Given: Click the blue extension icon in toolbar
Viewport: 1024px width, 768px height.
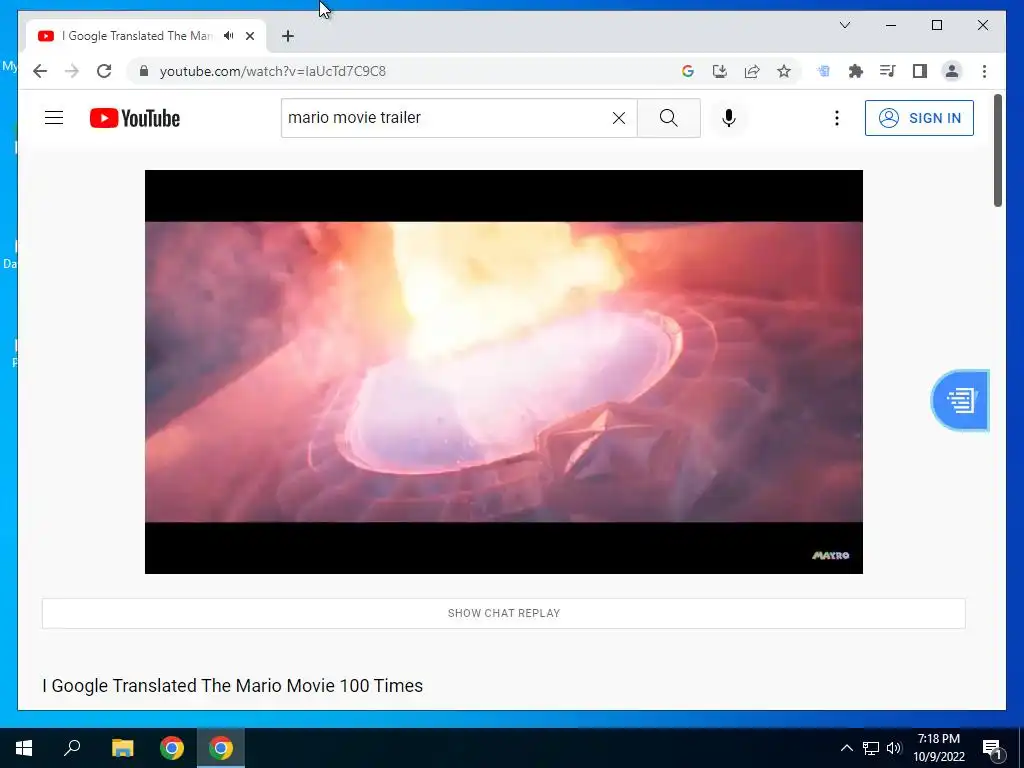Looking at the screenshot, I should pos(824,71).
